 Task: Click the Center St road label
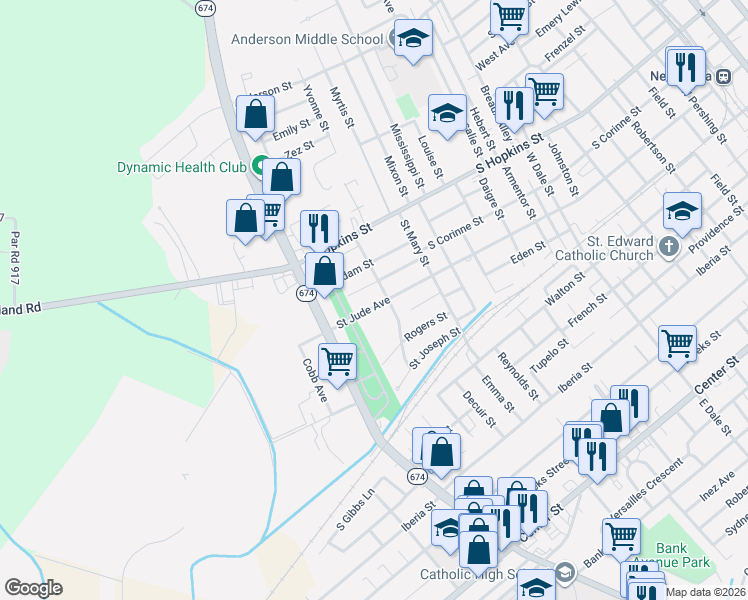click(x=717, y=375)
